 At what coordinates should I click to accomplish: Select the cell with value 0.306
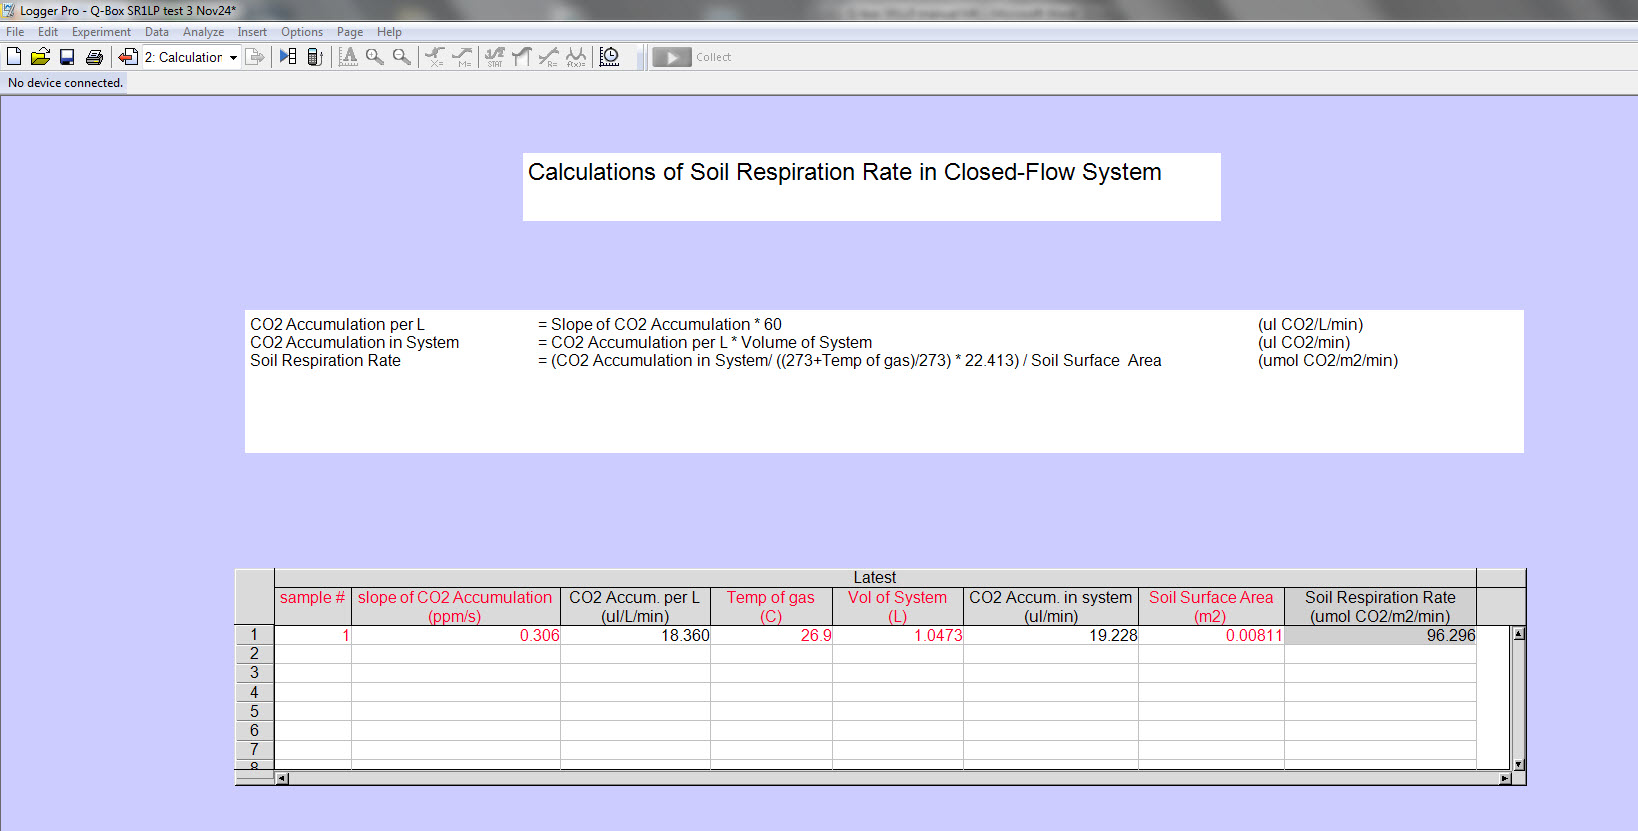[456, 635]
